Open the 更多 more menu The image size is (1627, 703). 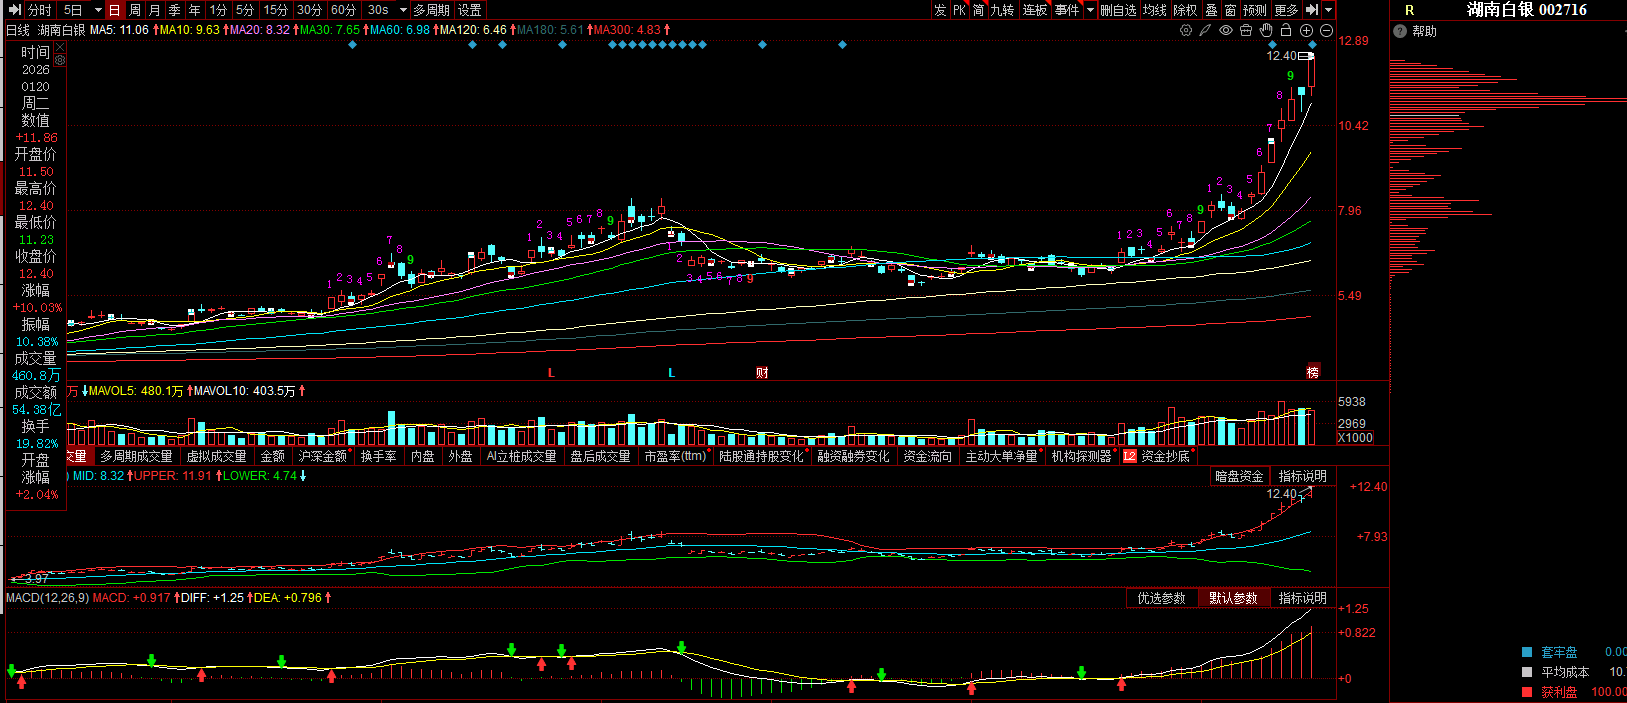point(1287,10)
